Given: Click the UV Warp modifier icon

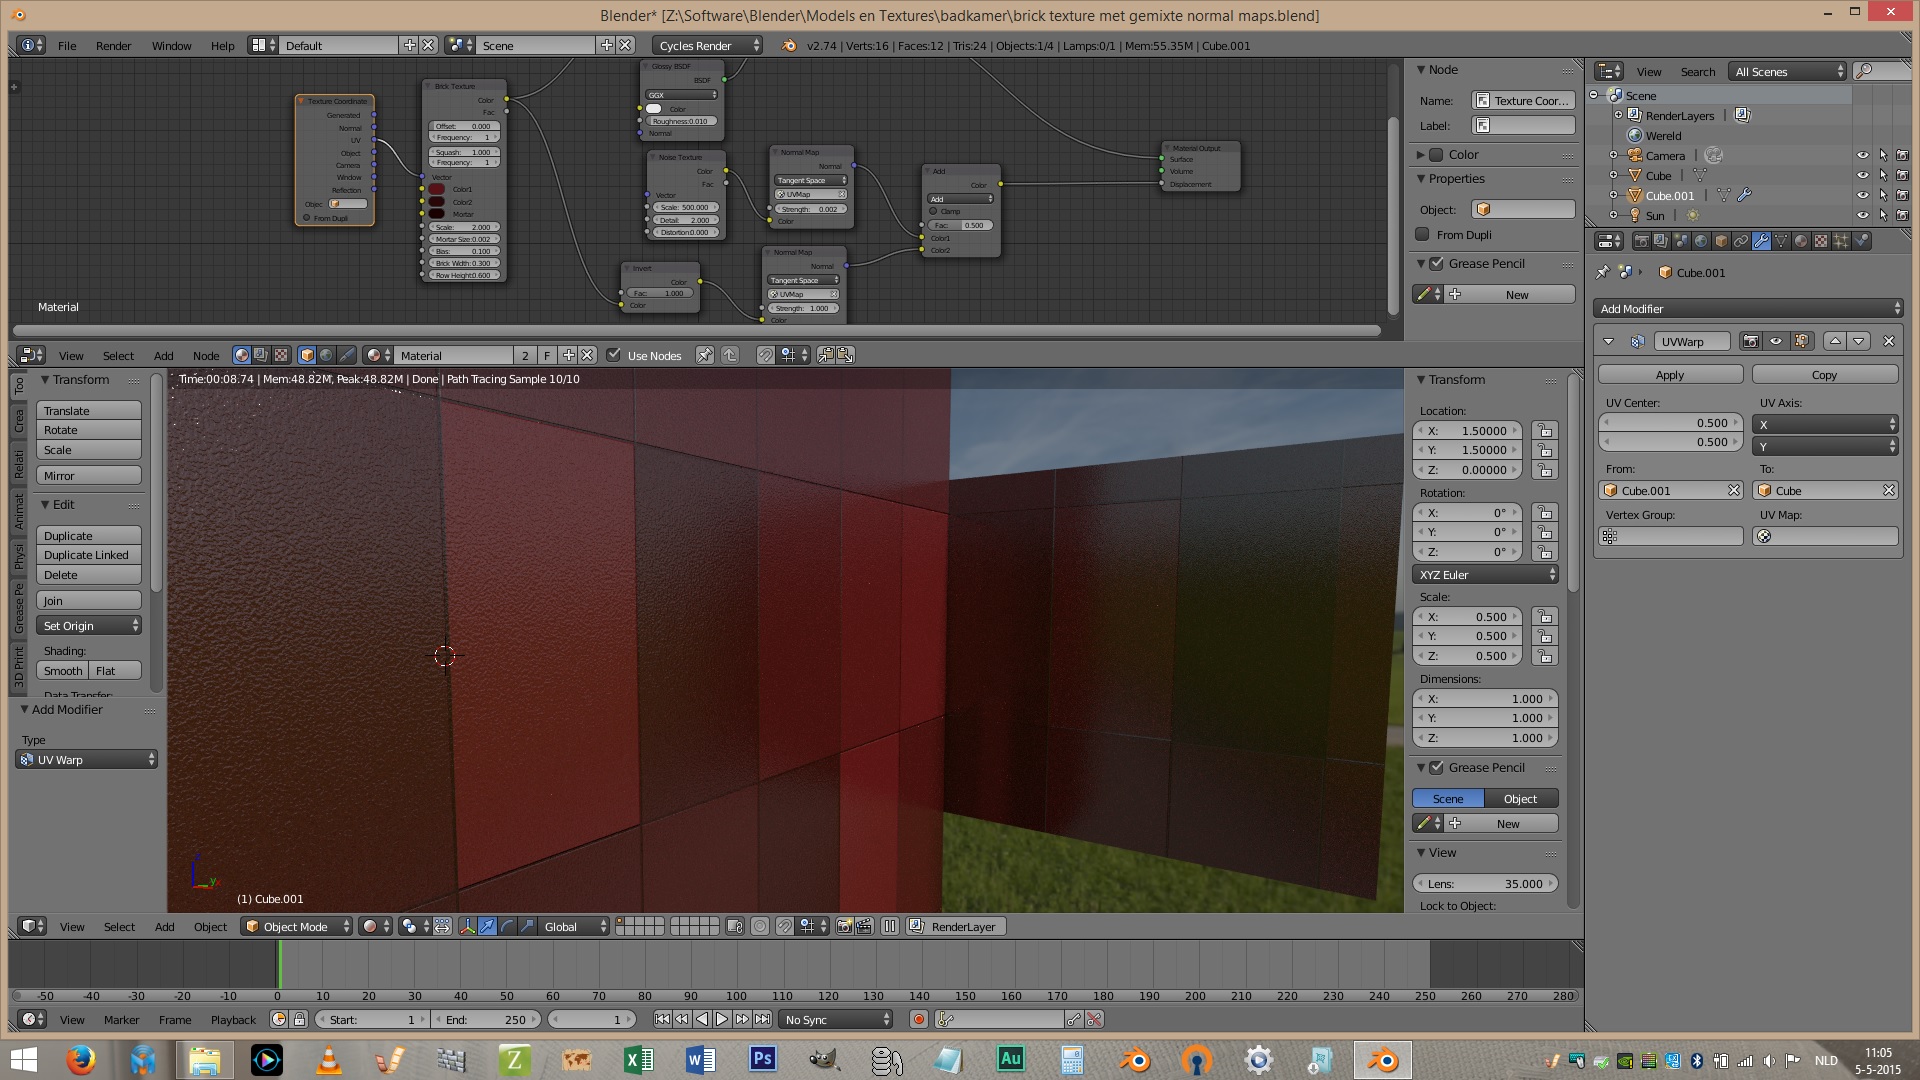Looking at the screenshot, I should coord(1634,342).
